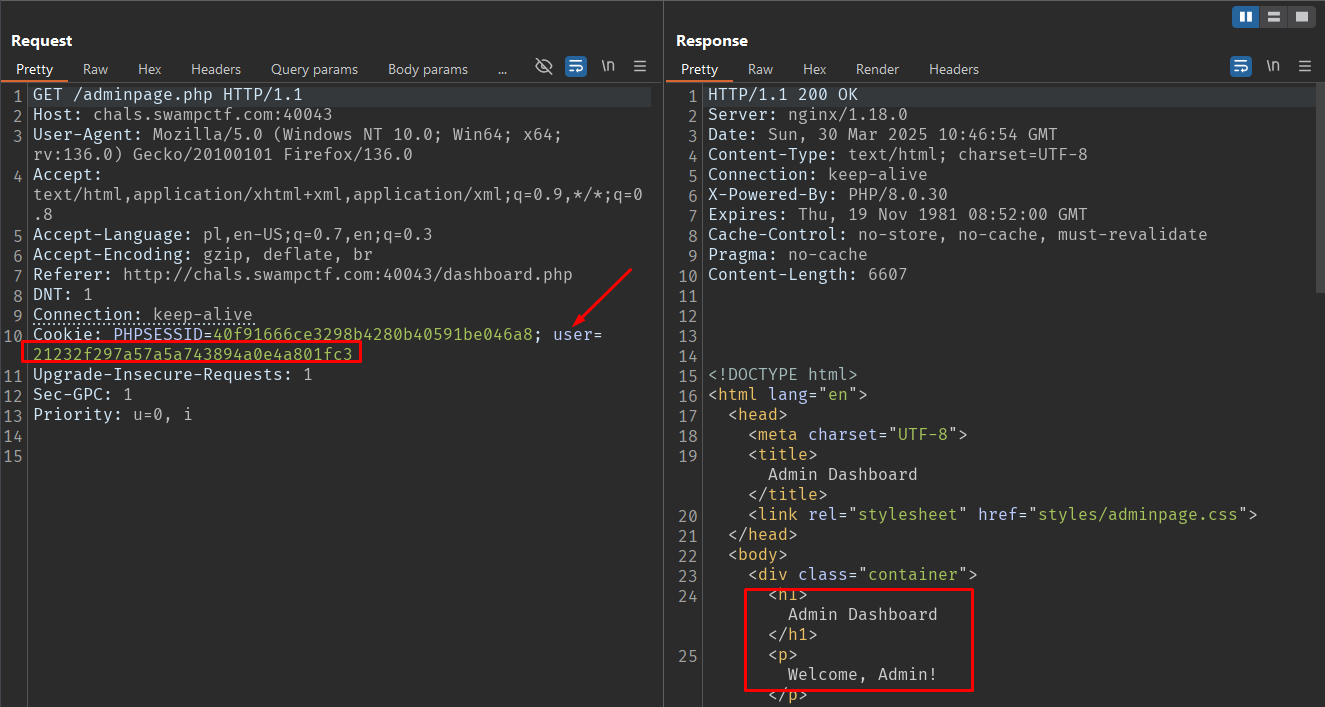
Task: Switch to combined single-pane layout icon
Action: (1300, 17)
